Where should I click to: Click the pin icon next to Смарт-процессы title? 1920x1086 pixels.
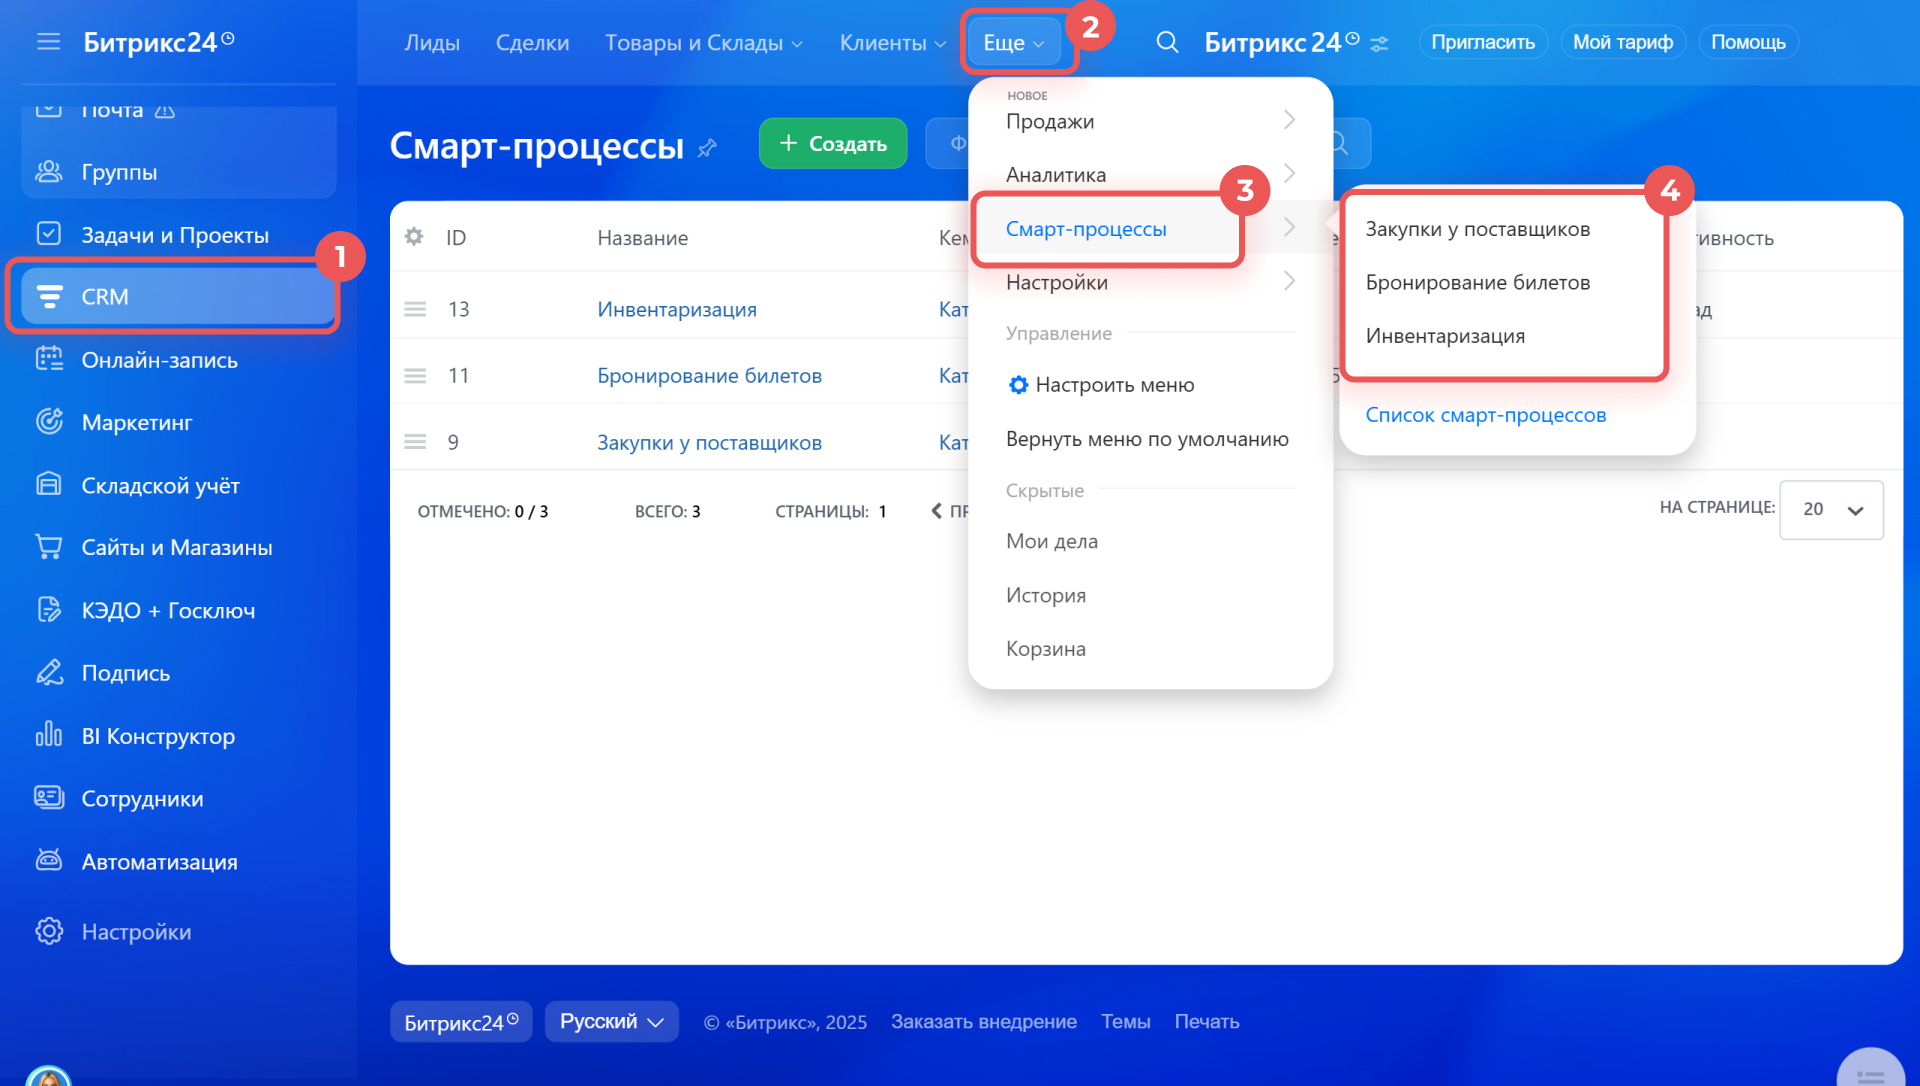(x=708, y=148)
